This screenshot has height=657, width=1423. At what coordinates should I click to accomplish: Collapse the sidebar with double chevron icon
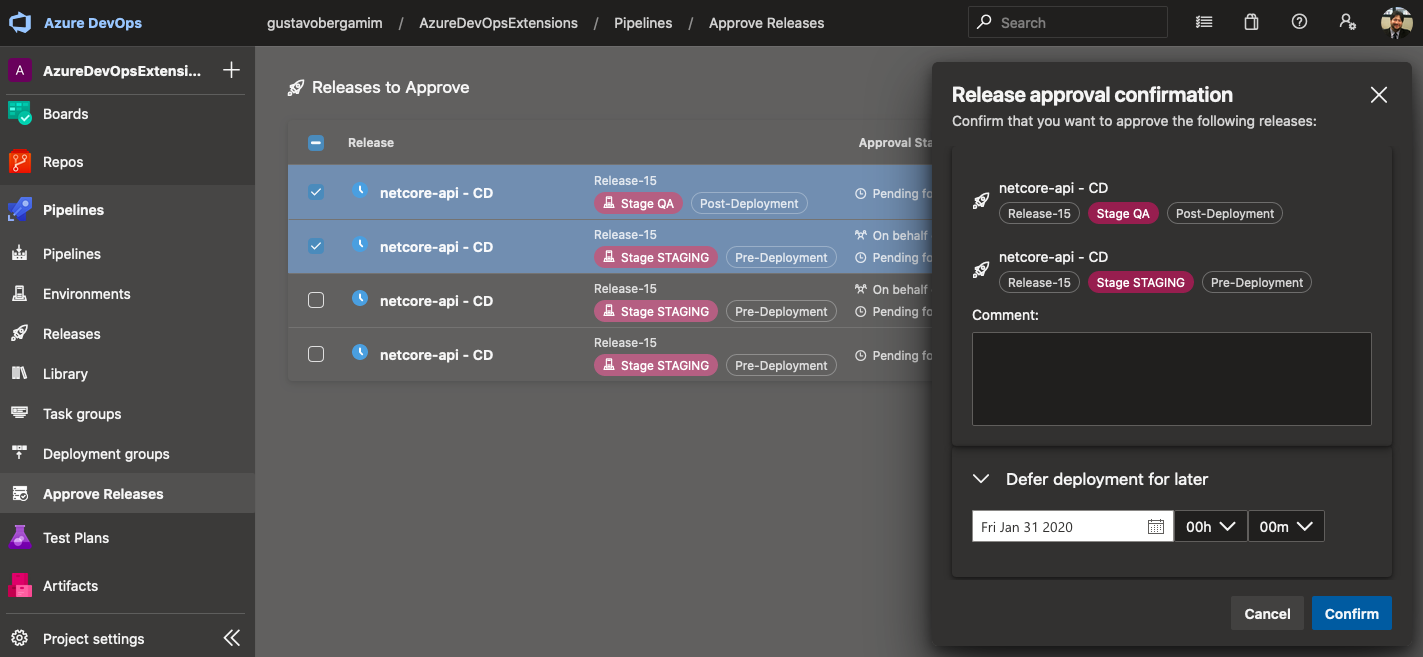tap(231, 638)
